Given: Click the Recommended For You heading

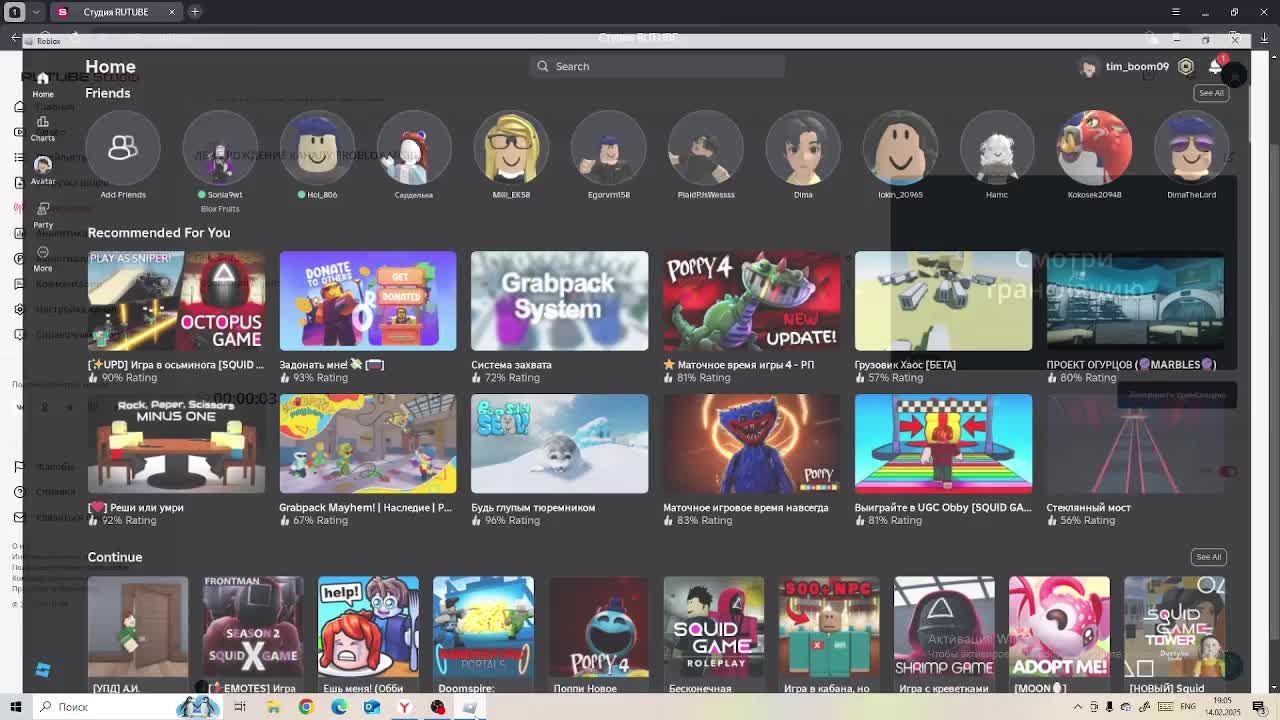Looking at the screenshot, I should pyautogui.click(x=159, y=233).
